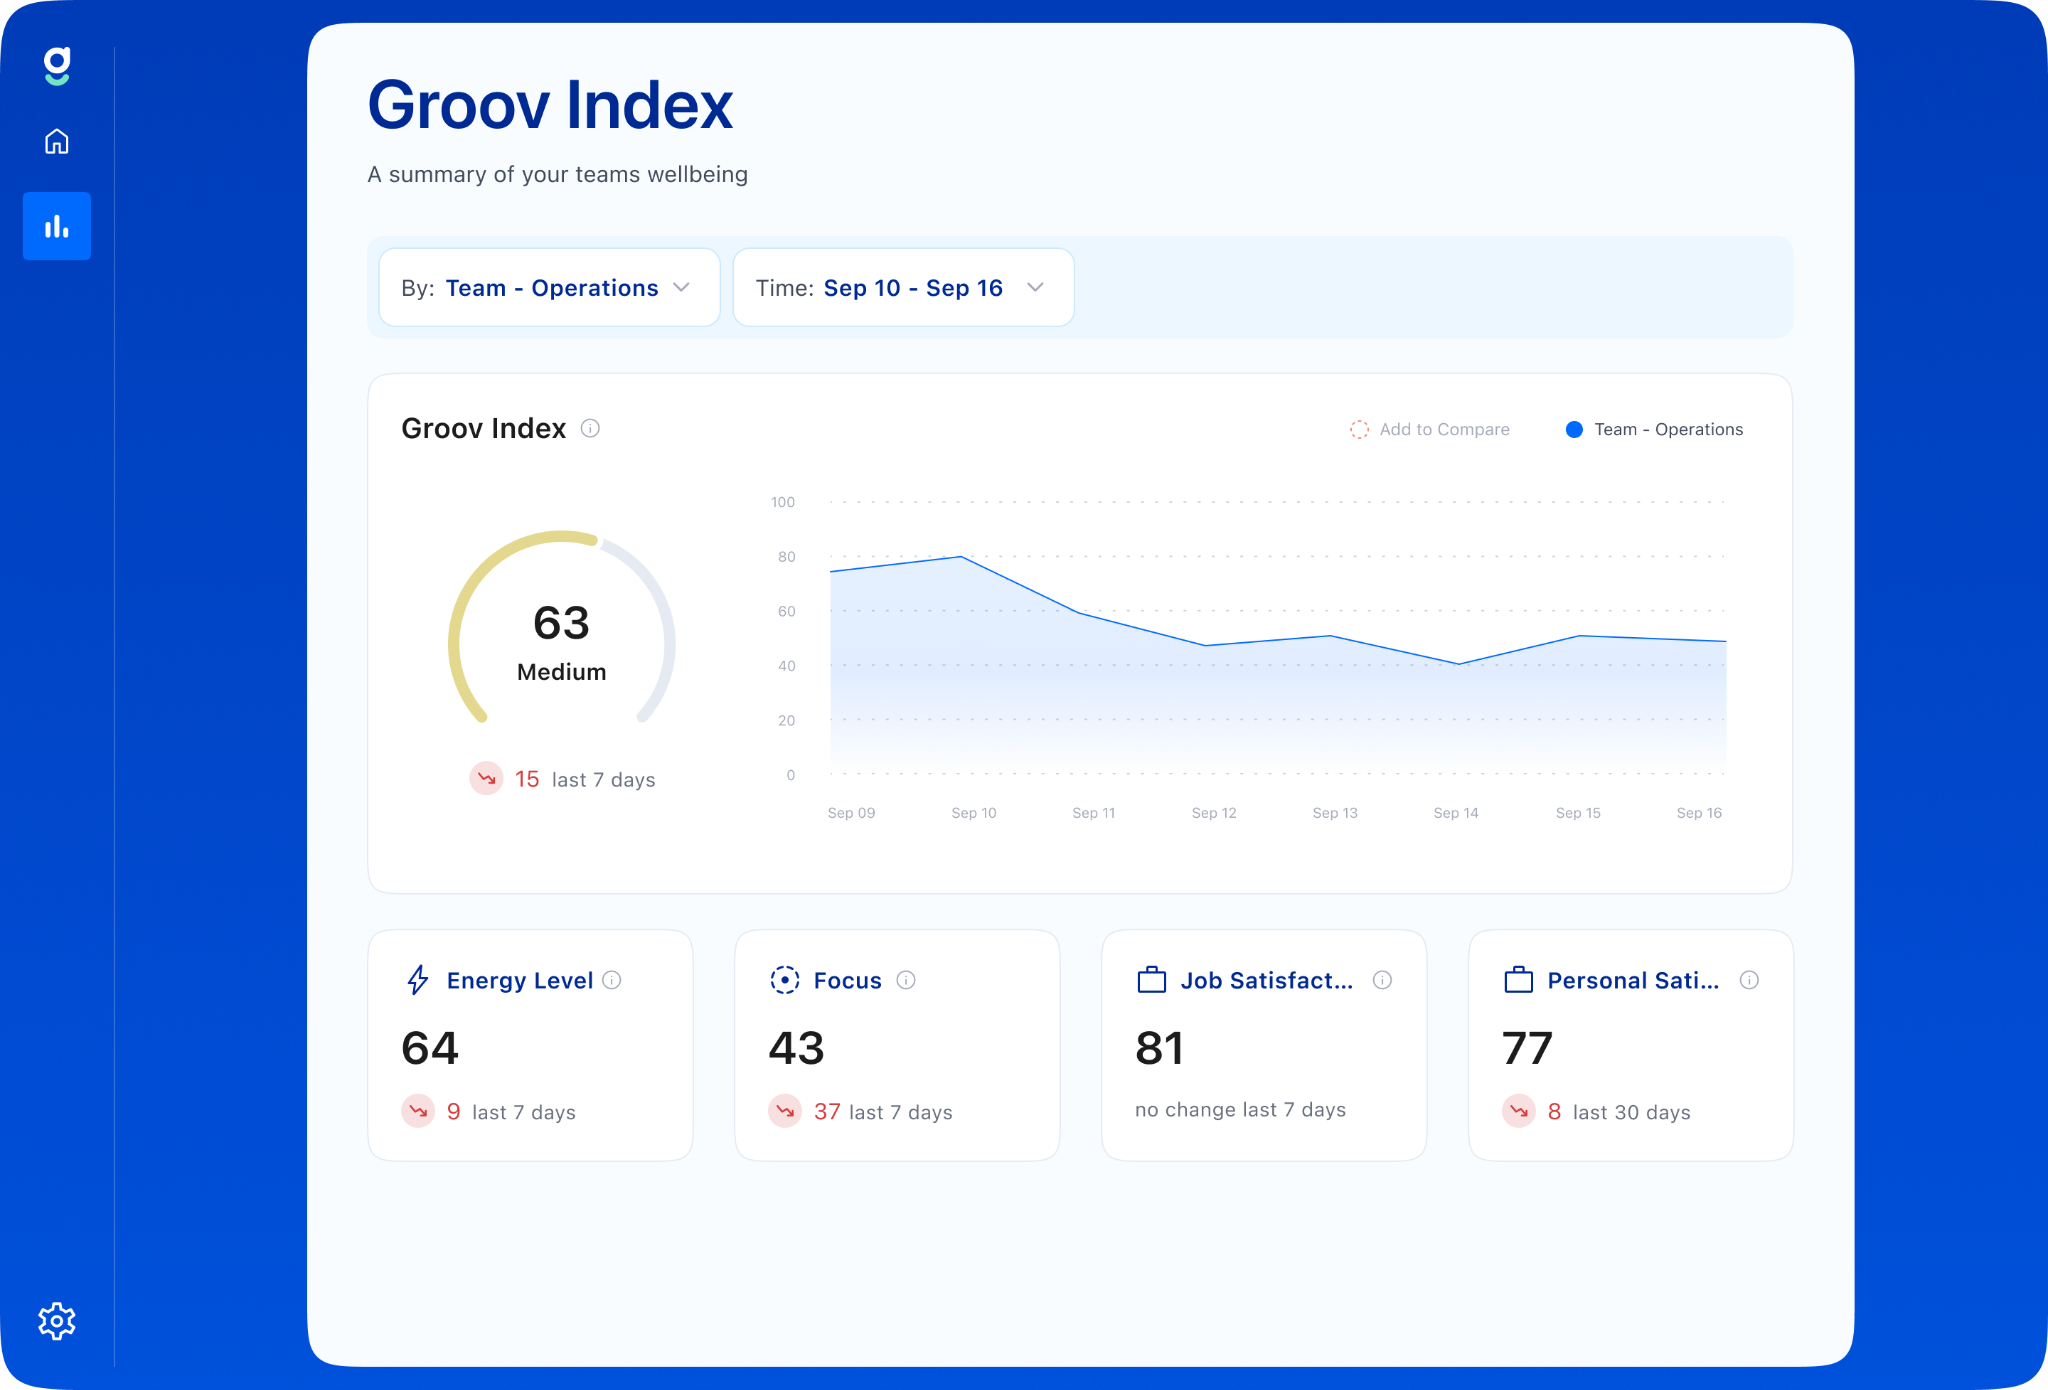The height and width of the screenshot is (1390, 2048).
Task: Click the info icon next to Focus
Action: click(x=906, y=980)
